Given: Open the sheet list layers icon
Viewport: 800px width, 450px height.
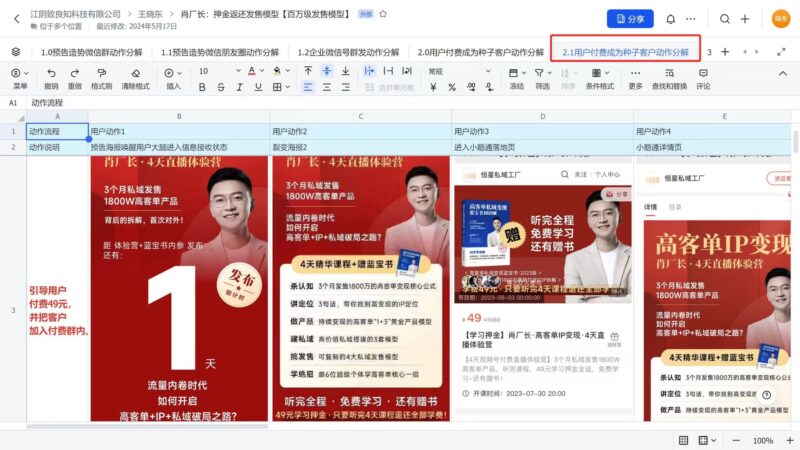Looking at the screenshot, I should click(15, 51).
